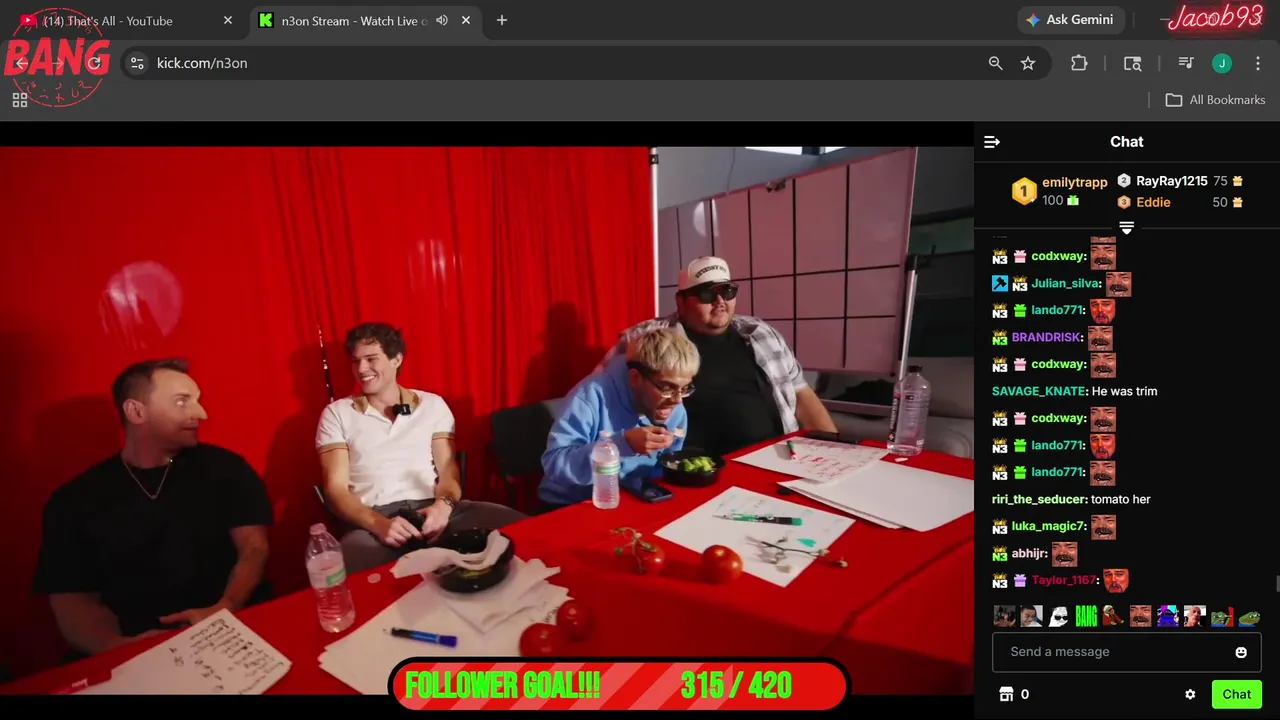Open the browser zoom magnifier icon
This screenshot has width=1280, height=720.
click(x=996, y=63)
